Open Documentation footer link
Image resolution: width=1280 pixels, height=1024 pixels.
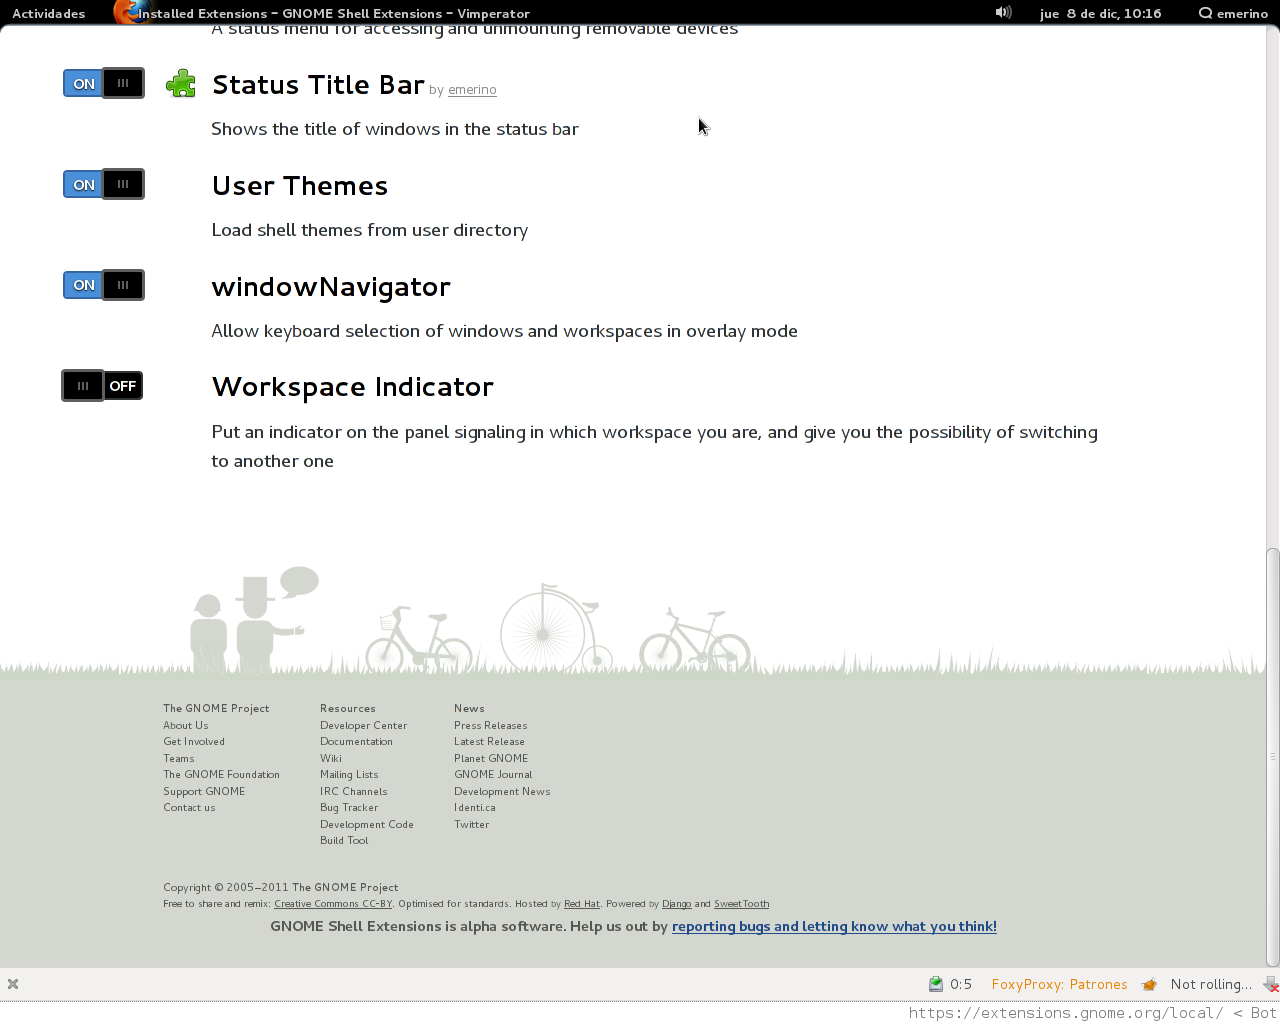[x=356, y=742]
